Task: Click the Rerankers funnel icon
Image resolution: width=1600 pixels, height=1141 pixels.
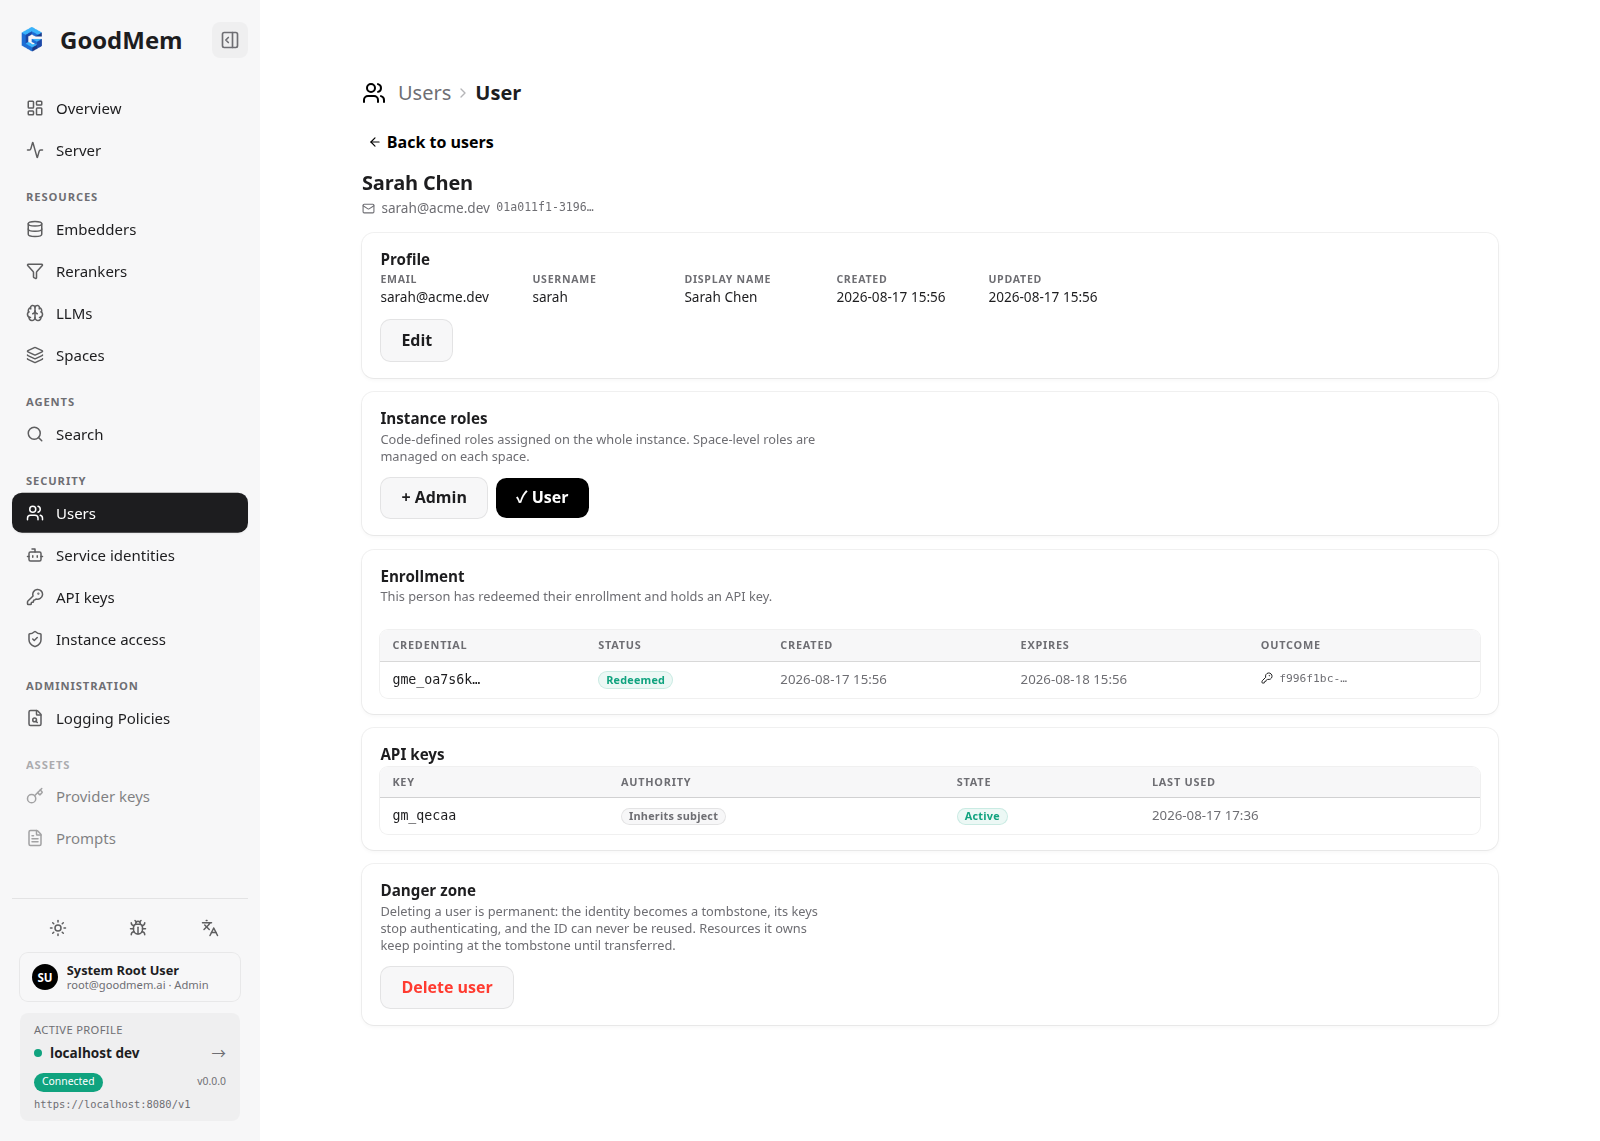Action: point(35,271)
